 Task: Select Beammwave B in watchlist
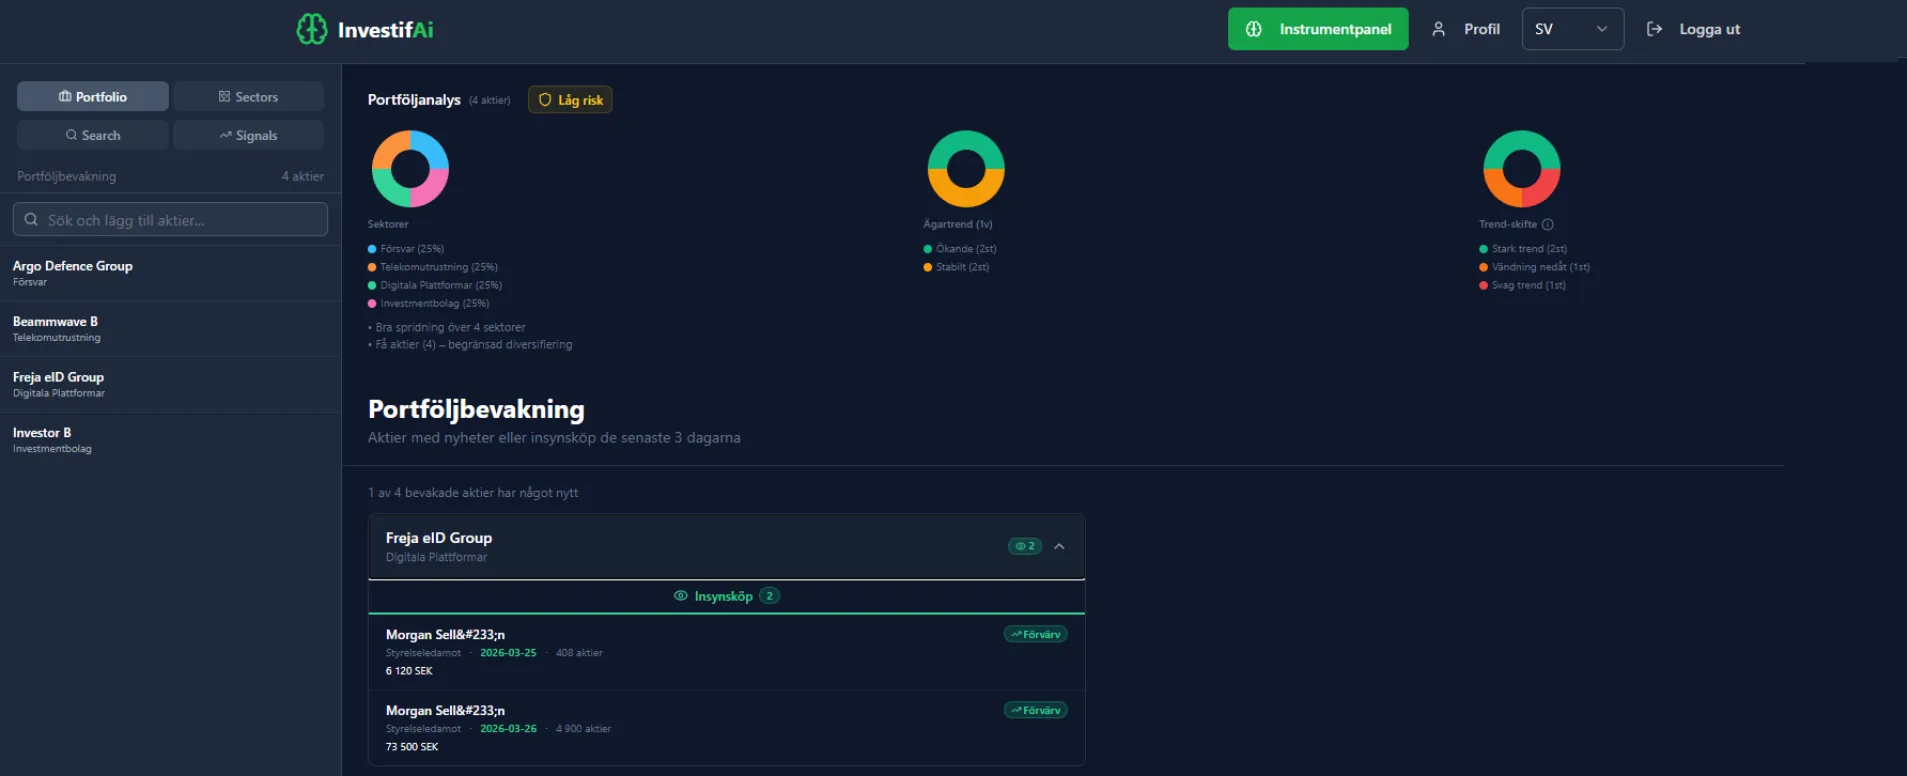click(170, 329)
